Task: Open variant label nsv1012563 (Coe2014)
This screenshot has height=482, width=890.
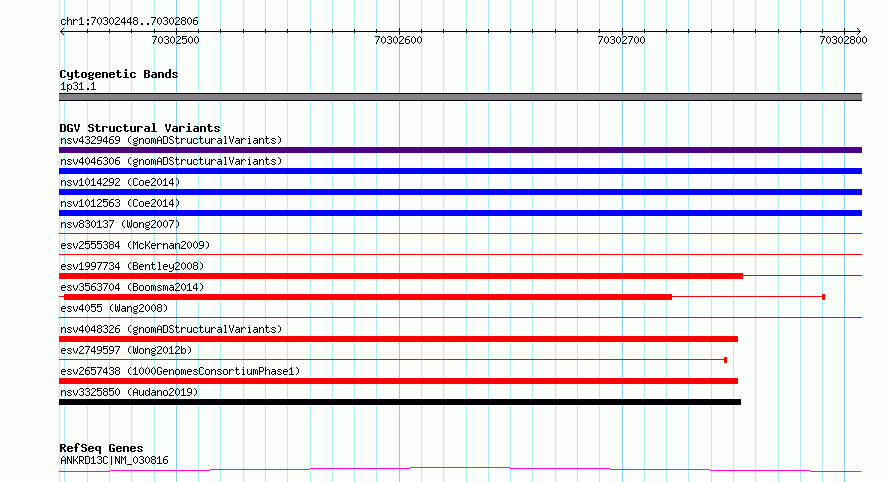Action: click(120, 203)
